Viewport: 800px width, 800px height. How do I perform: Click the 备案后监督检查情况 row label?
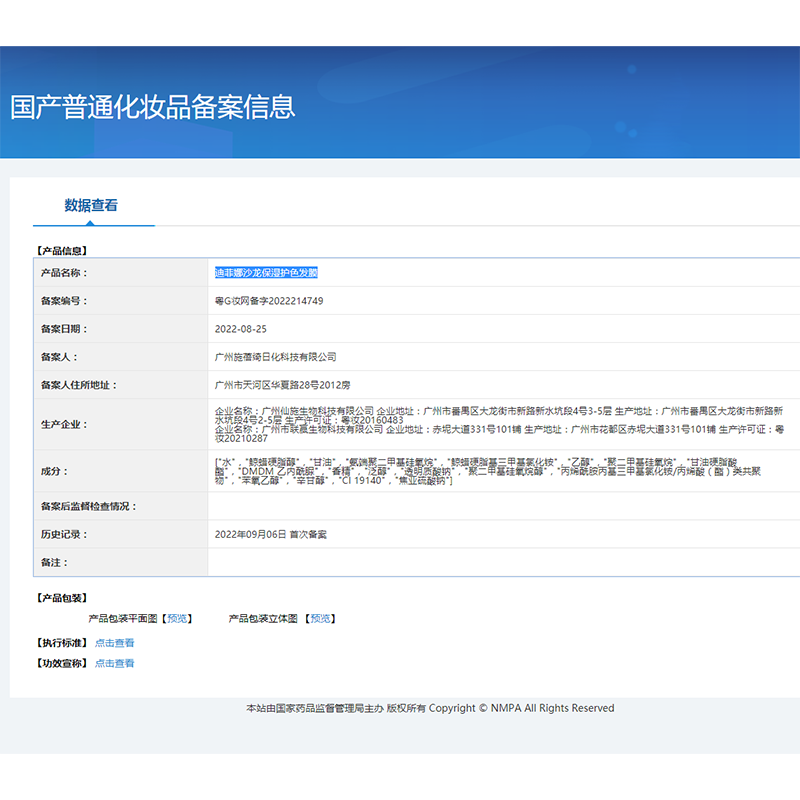point(89,507)
